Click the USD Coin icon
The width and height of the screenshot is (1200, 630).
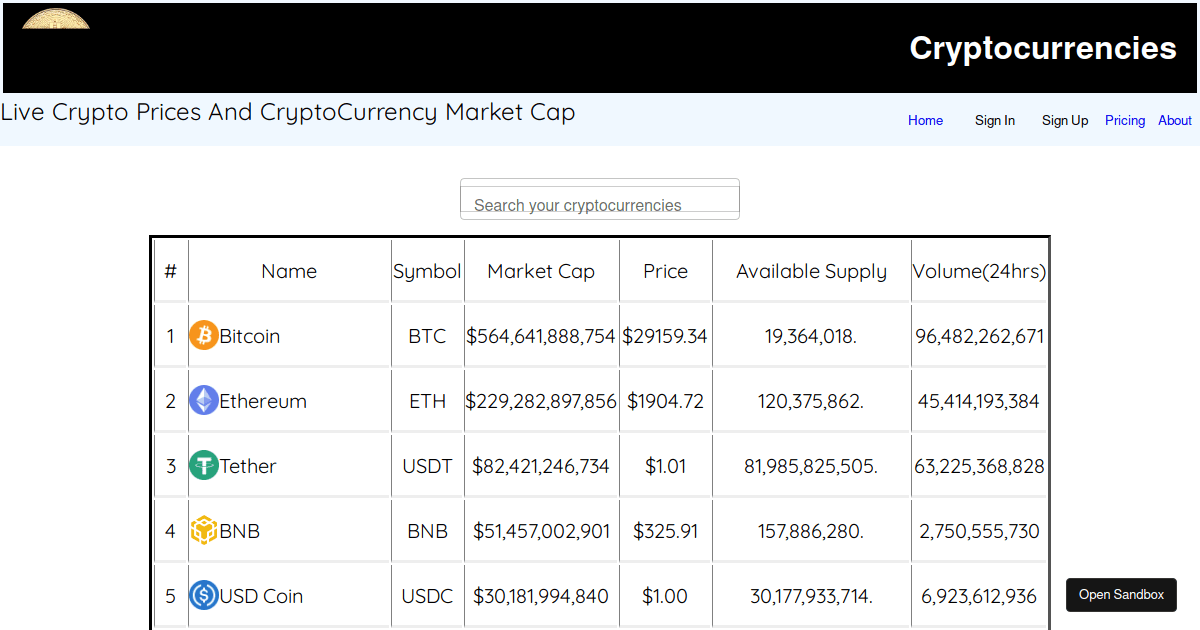pyautogui.click(x=204, y=595)
